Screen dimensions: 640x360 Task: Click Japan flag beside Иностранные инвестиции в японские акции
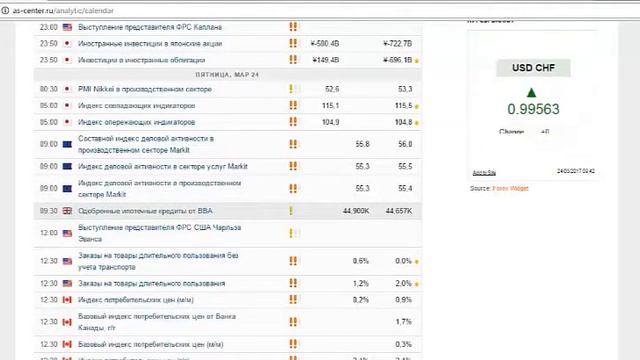coord(67,44)
